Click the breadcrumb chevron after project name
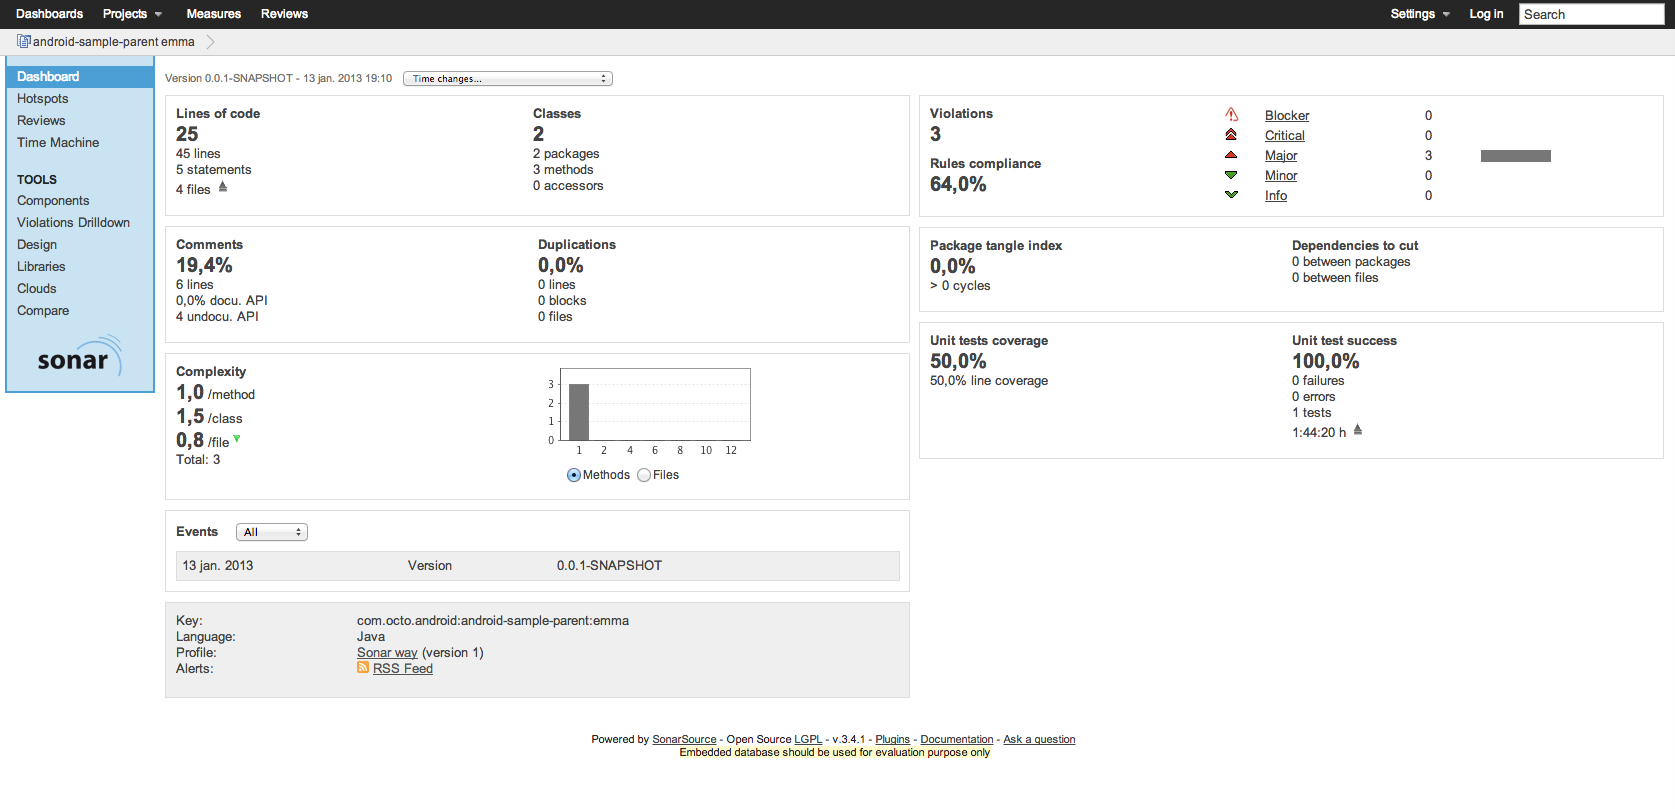Image resolution: width=1675 pixels, height=809 pixels. coord(211,42)
